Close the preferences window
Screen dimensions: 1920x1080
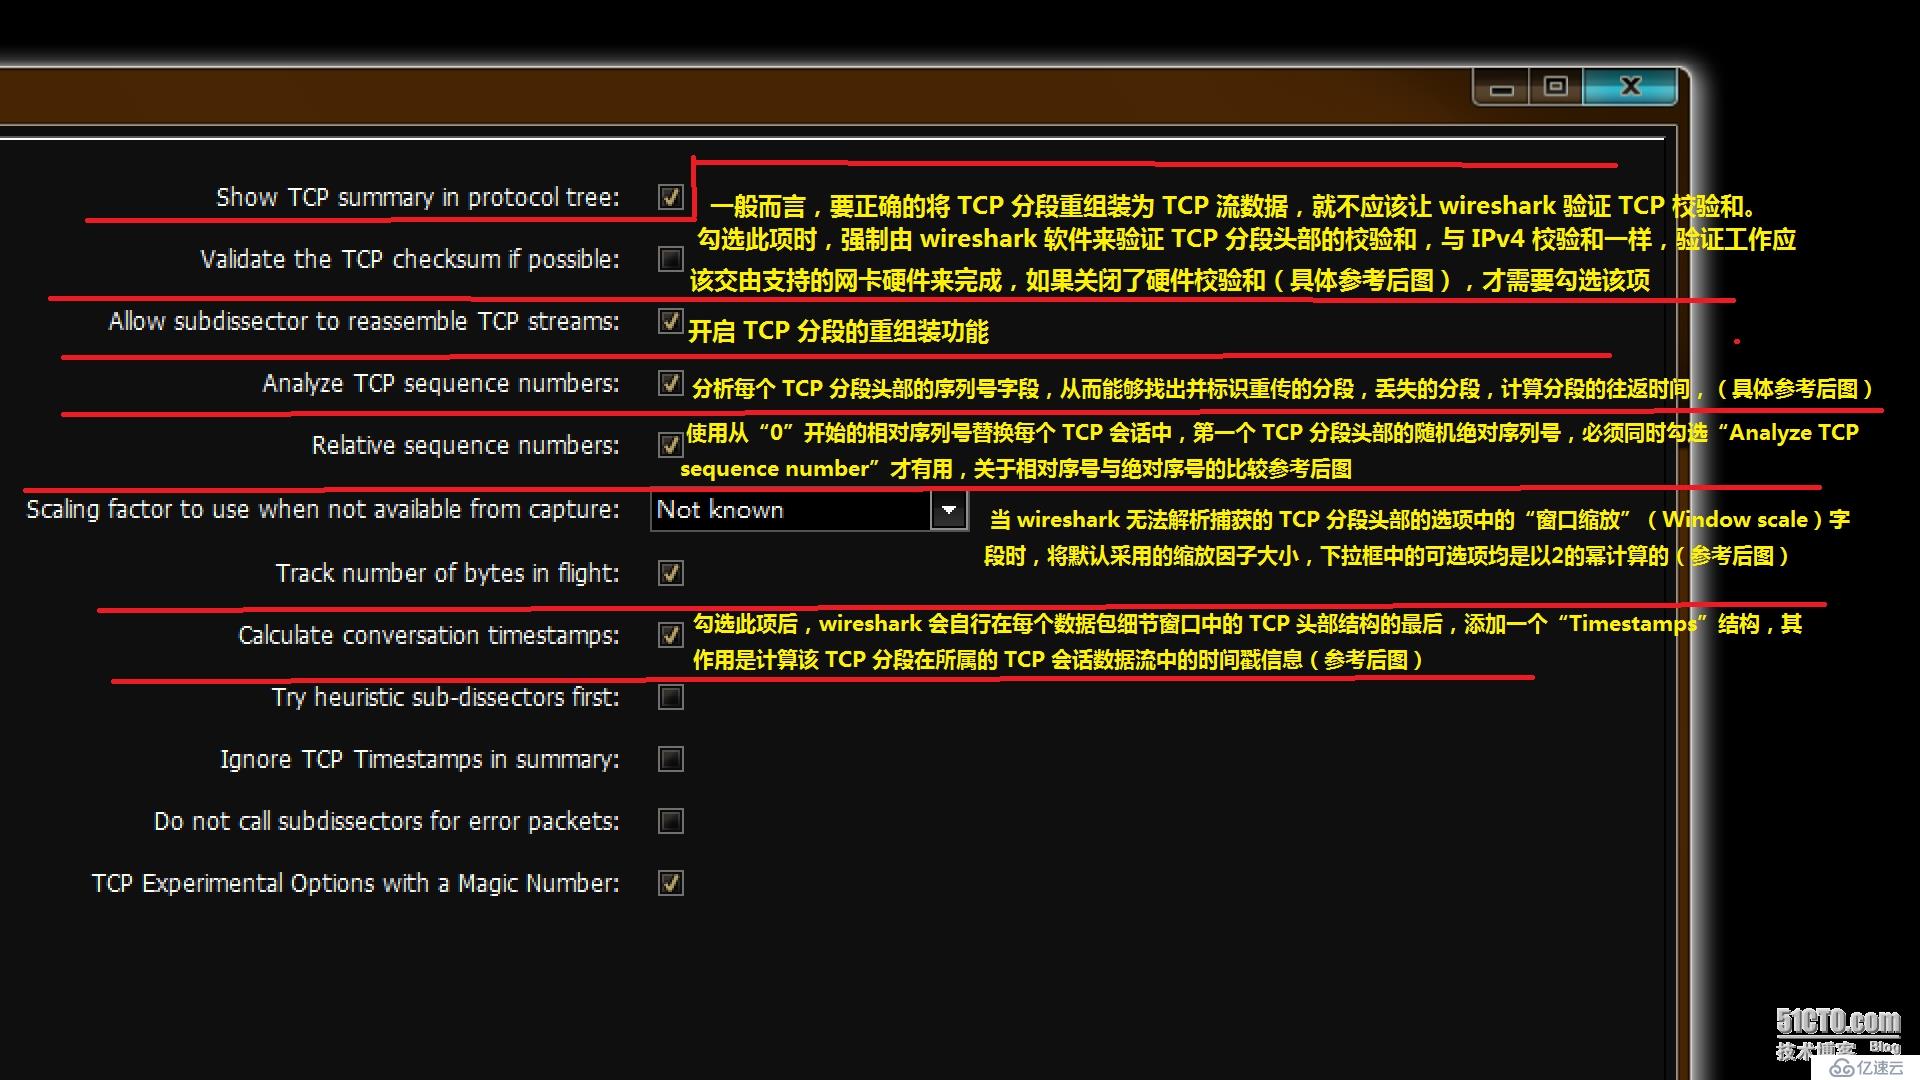click(x=1630, y=87)
